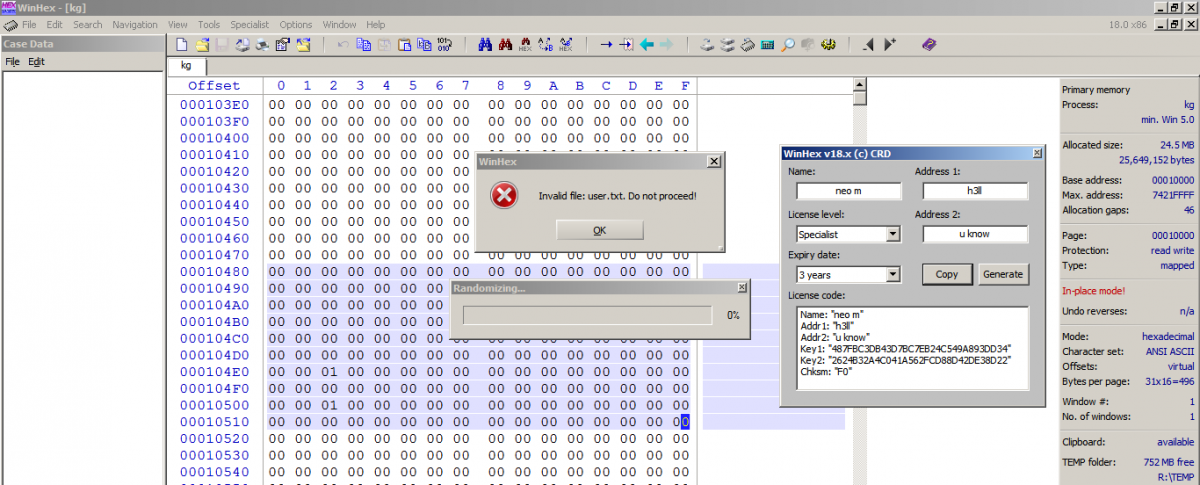Open the Help menu
The height and width of the screenshot is (485, 1200).
tap(376, 24)
